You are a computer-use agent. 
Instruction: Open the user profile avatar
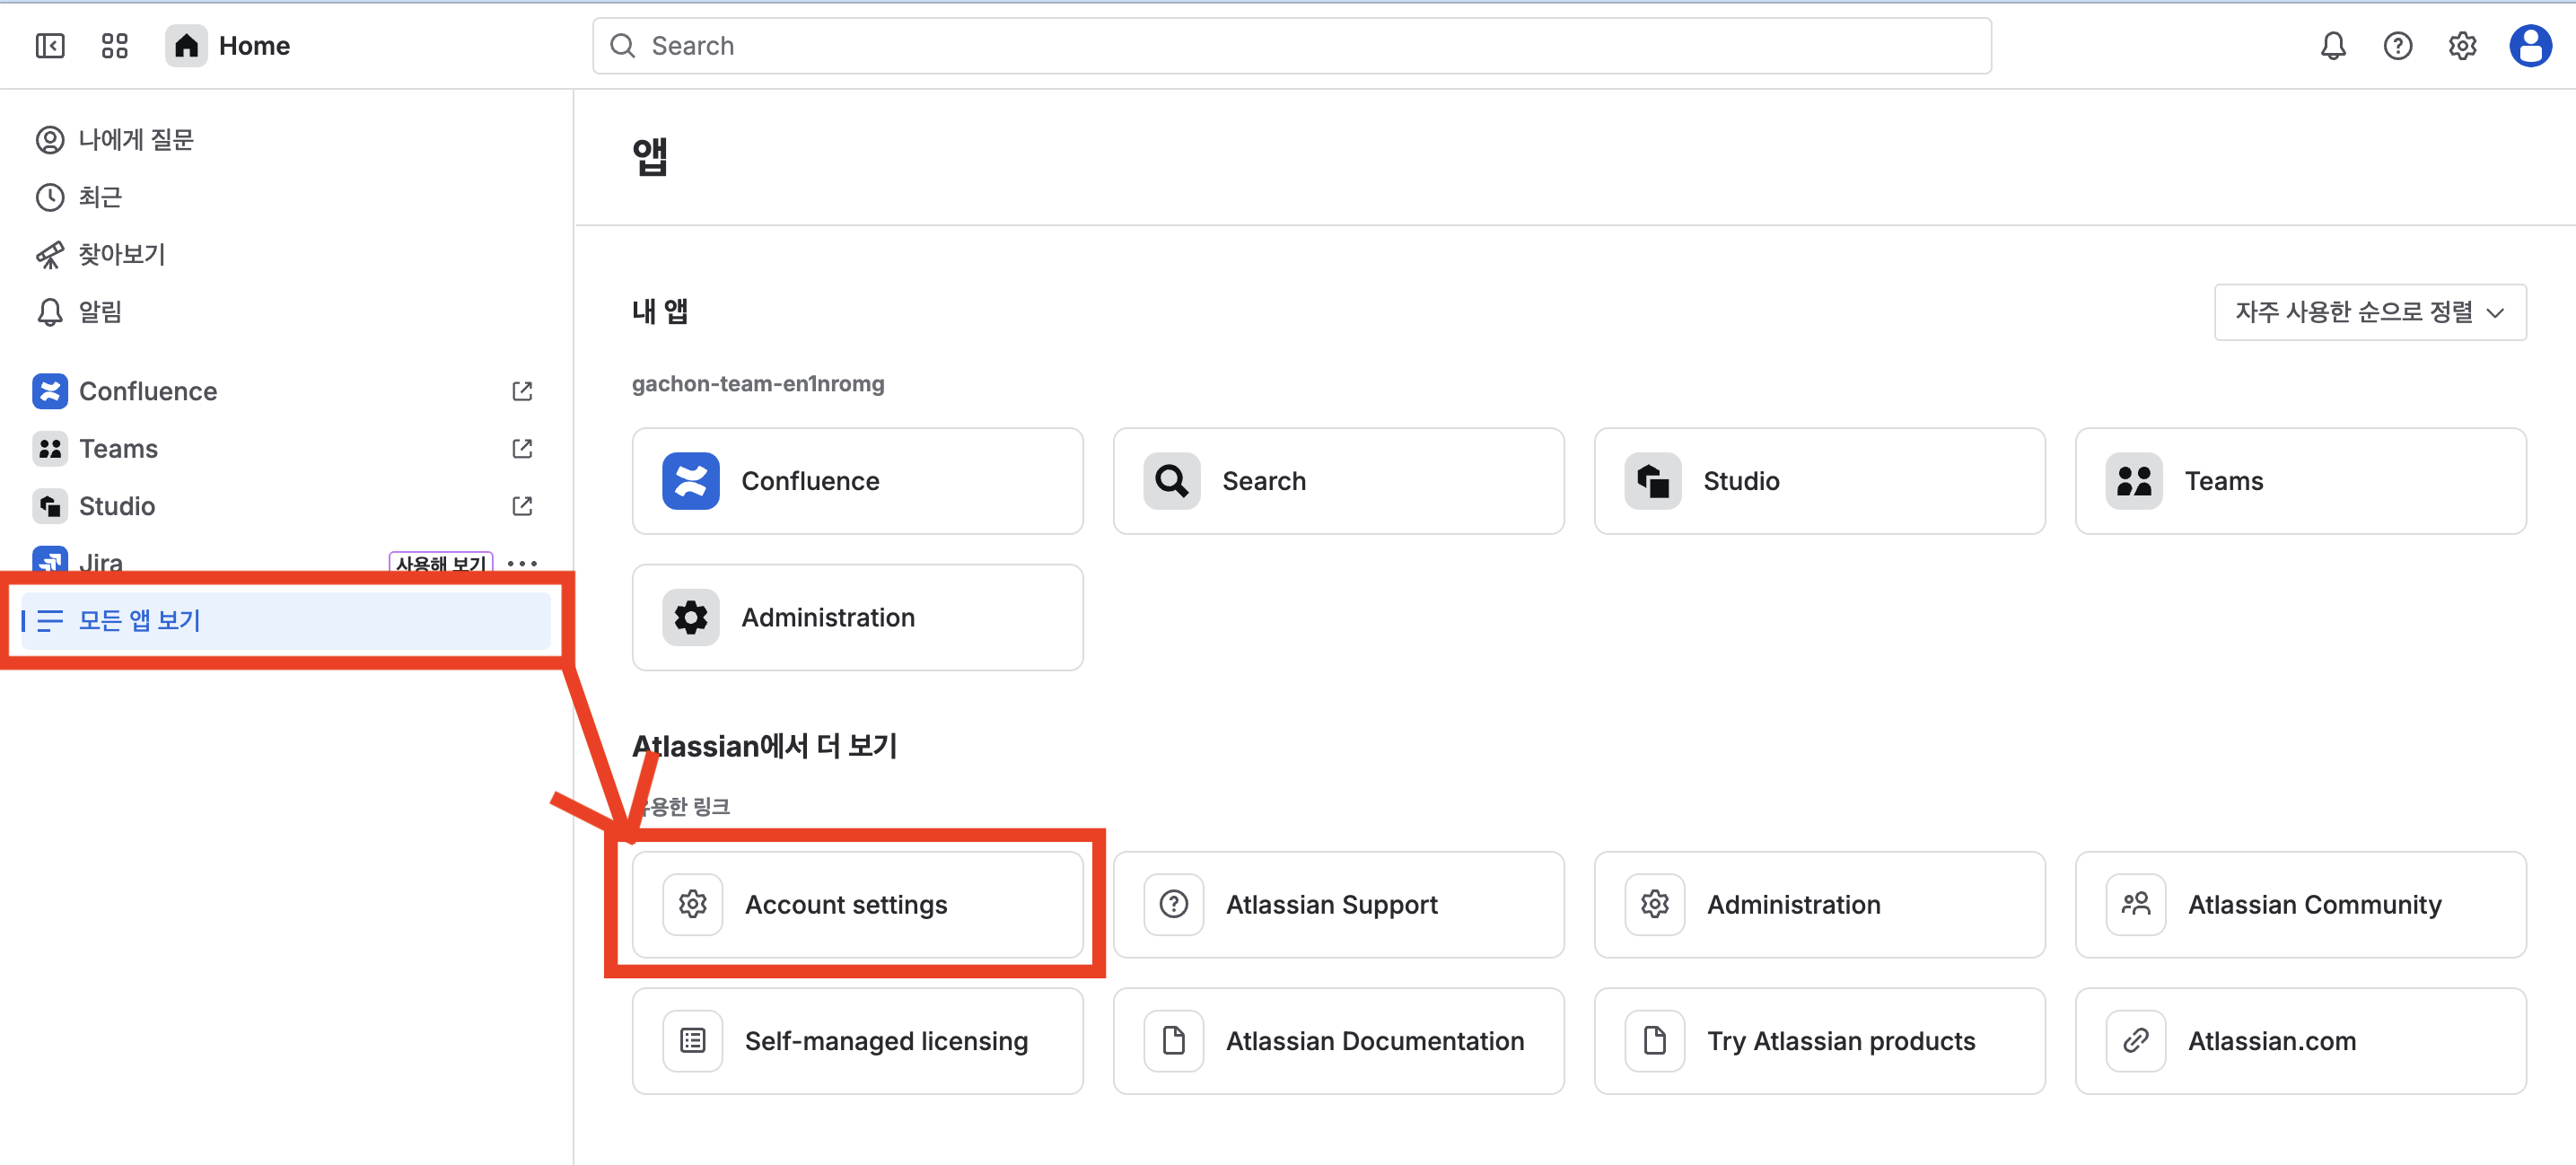click(x=2530, y=46)
